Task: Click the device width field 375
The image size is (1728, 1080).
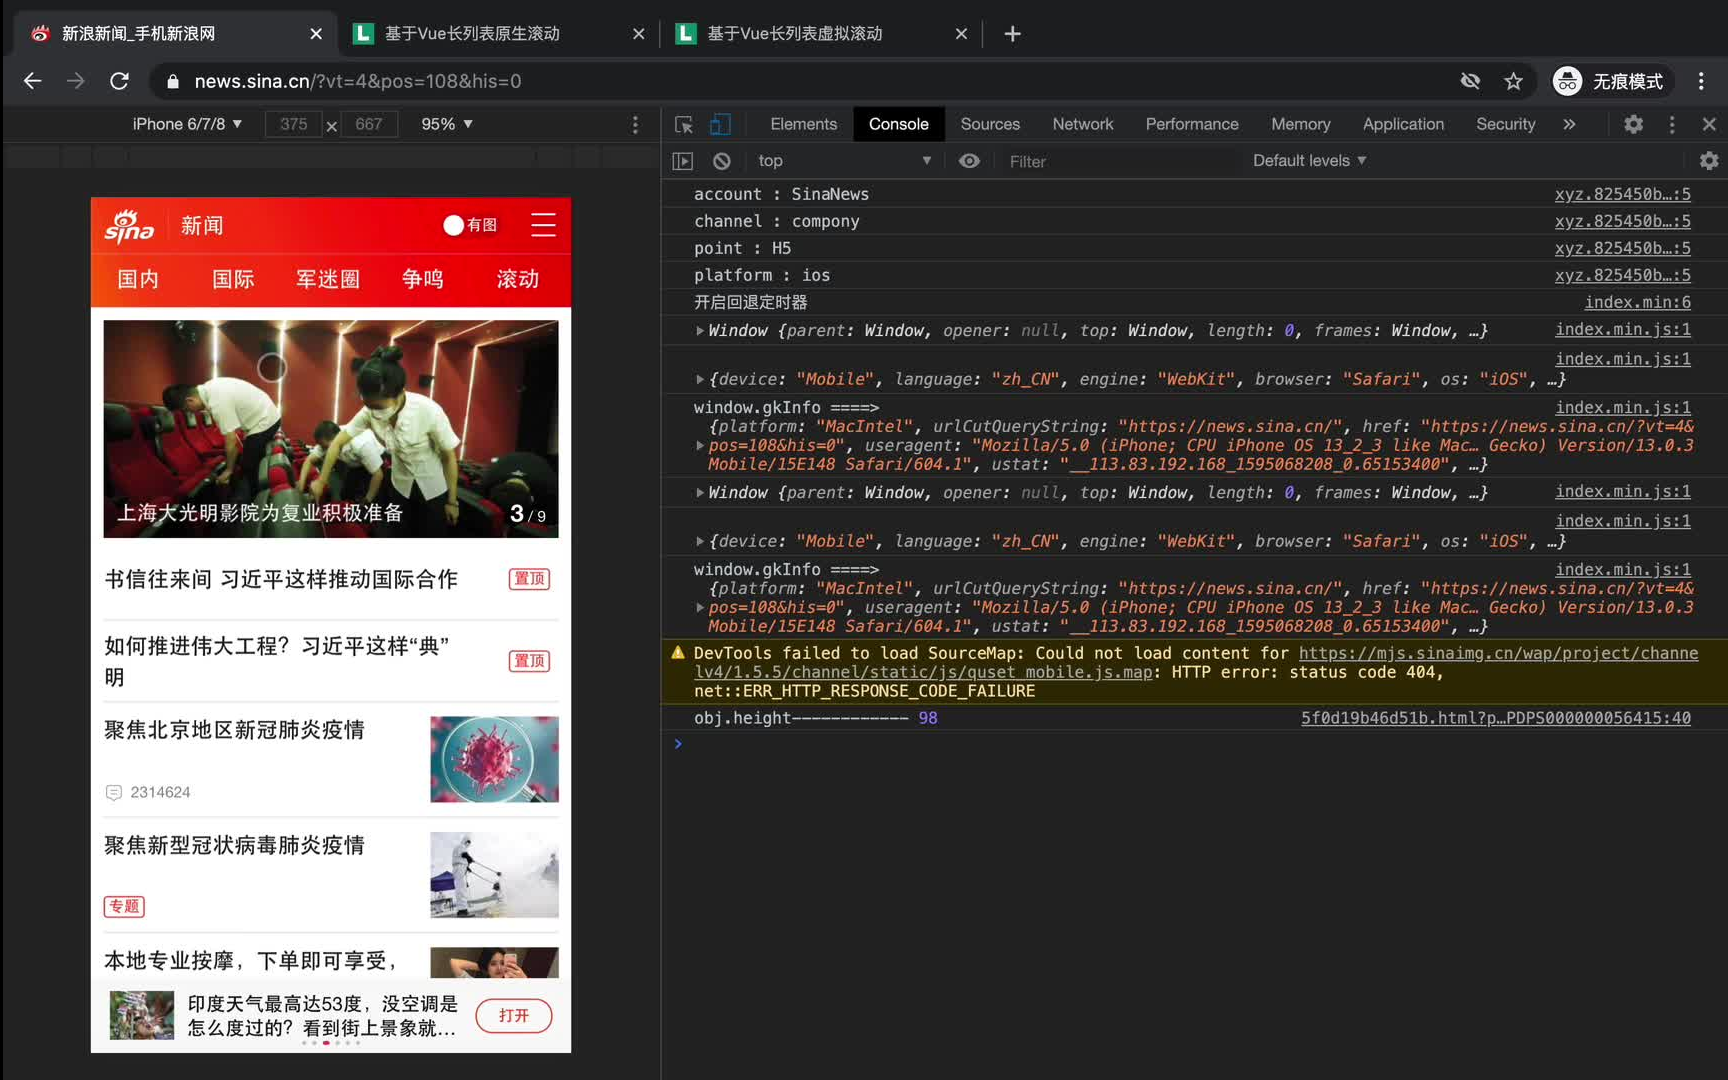Action: tap(293, 124)
